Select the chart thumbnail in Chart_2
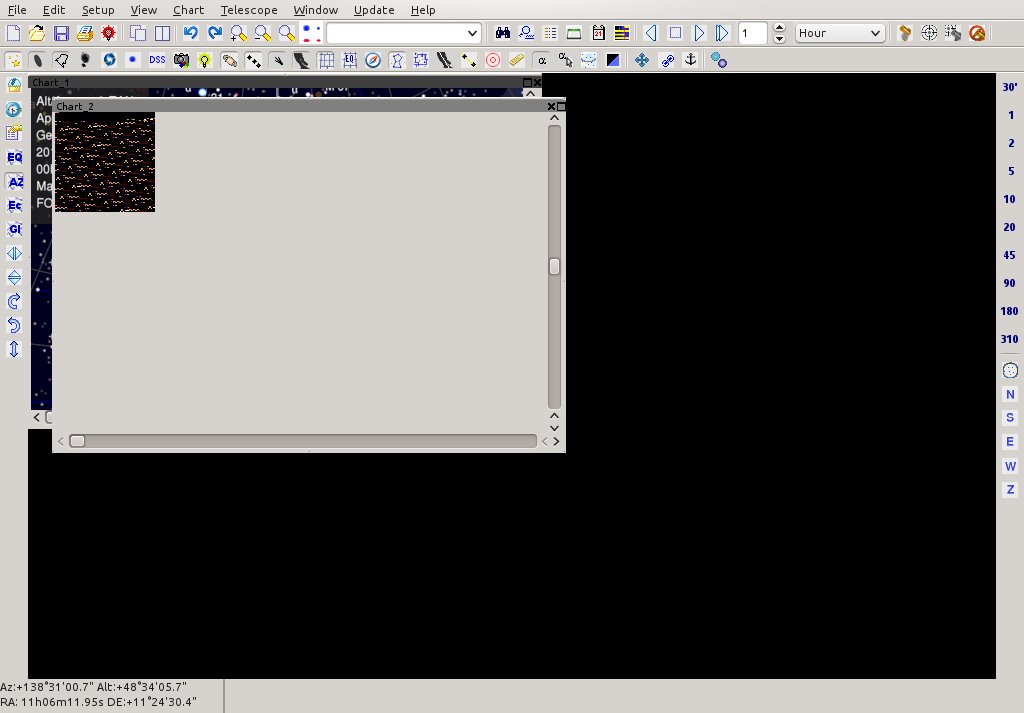The width and height of the screenshot is (1024, 713). click(105, 162)
